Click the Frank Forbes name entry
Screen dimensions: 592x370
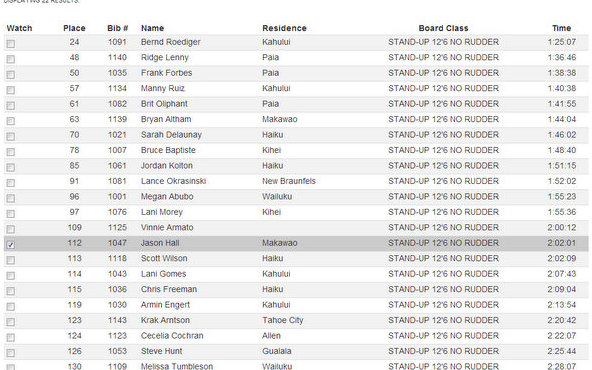click(166, 73)
